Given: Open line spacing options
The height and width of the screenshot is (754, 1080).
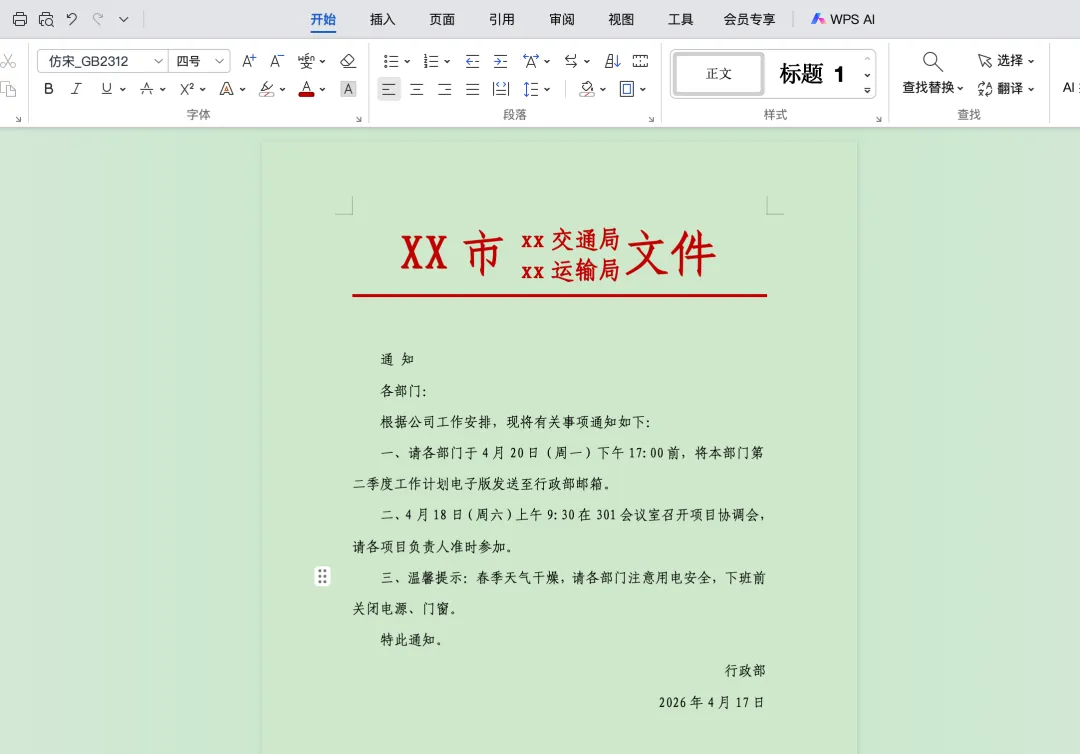Looking at the screenshot, I should (x=530, y=89).
